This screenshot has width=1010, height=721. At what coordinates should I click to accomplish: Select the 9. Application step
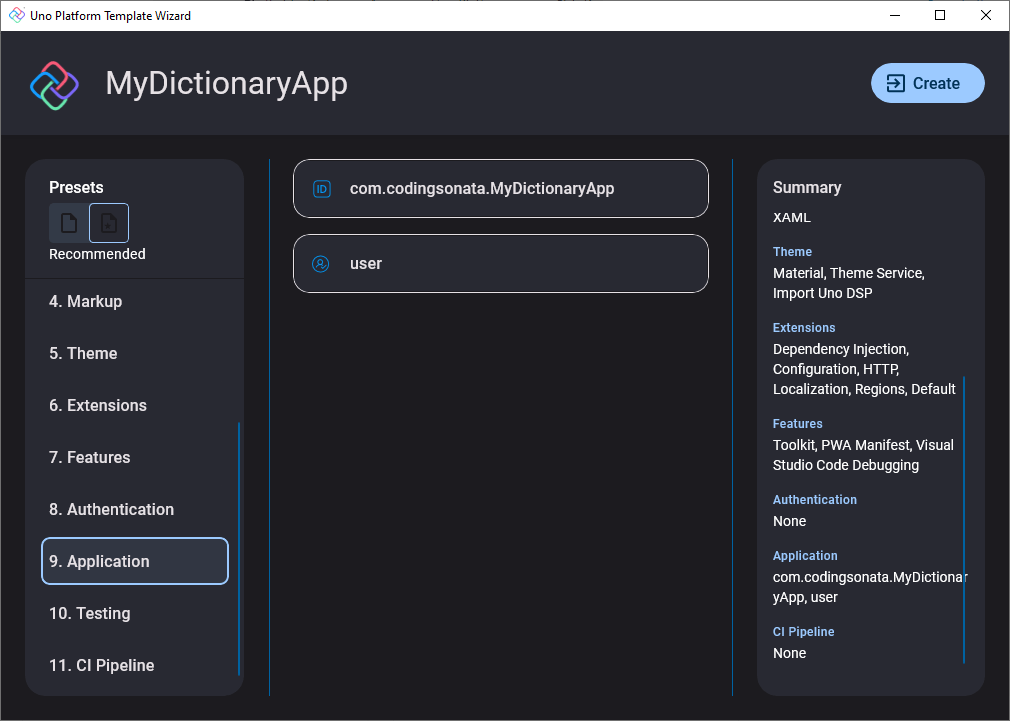point(135,561)
